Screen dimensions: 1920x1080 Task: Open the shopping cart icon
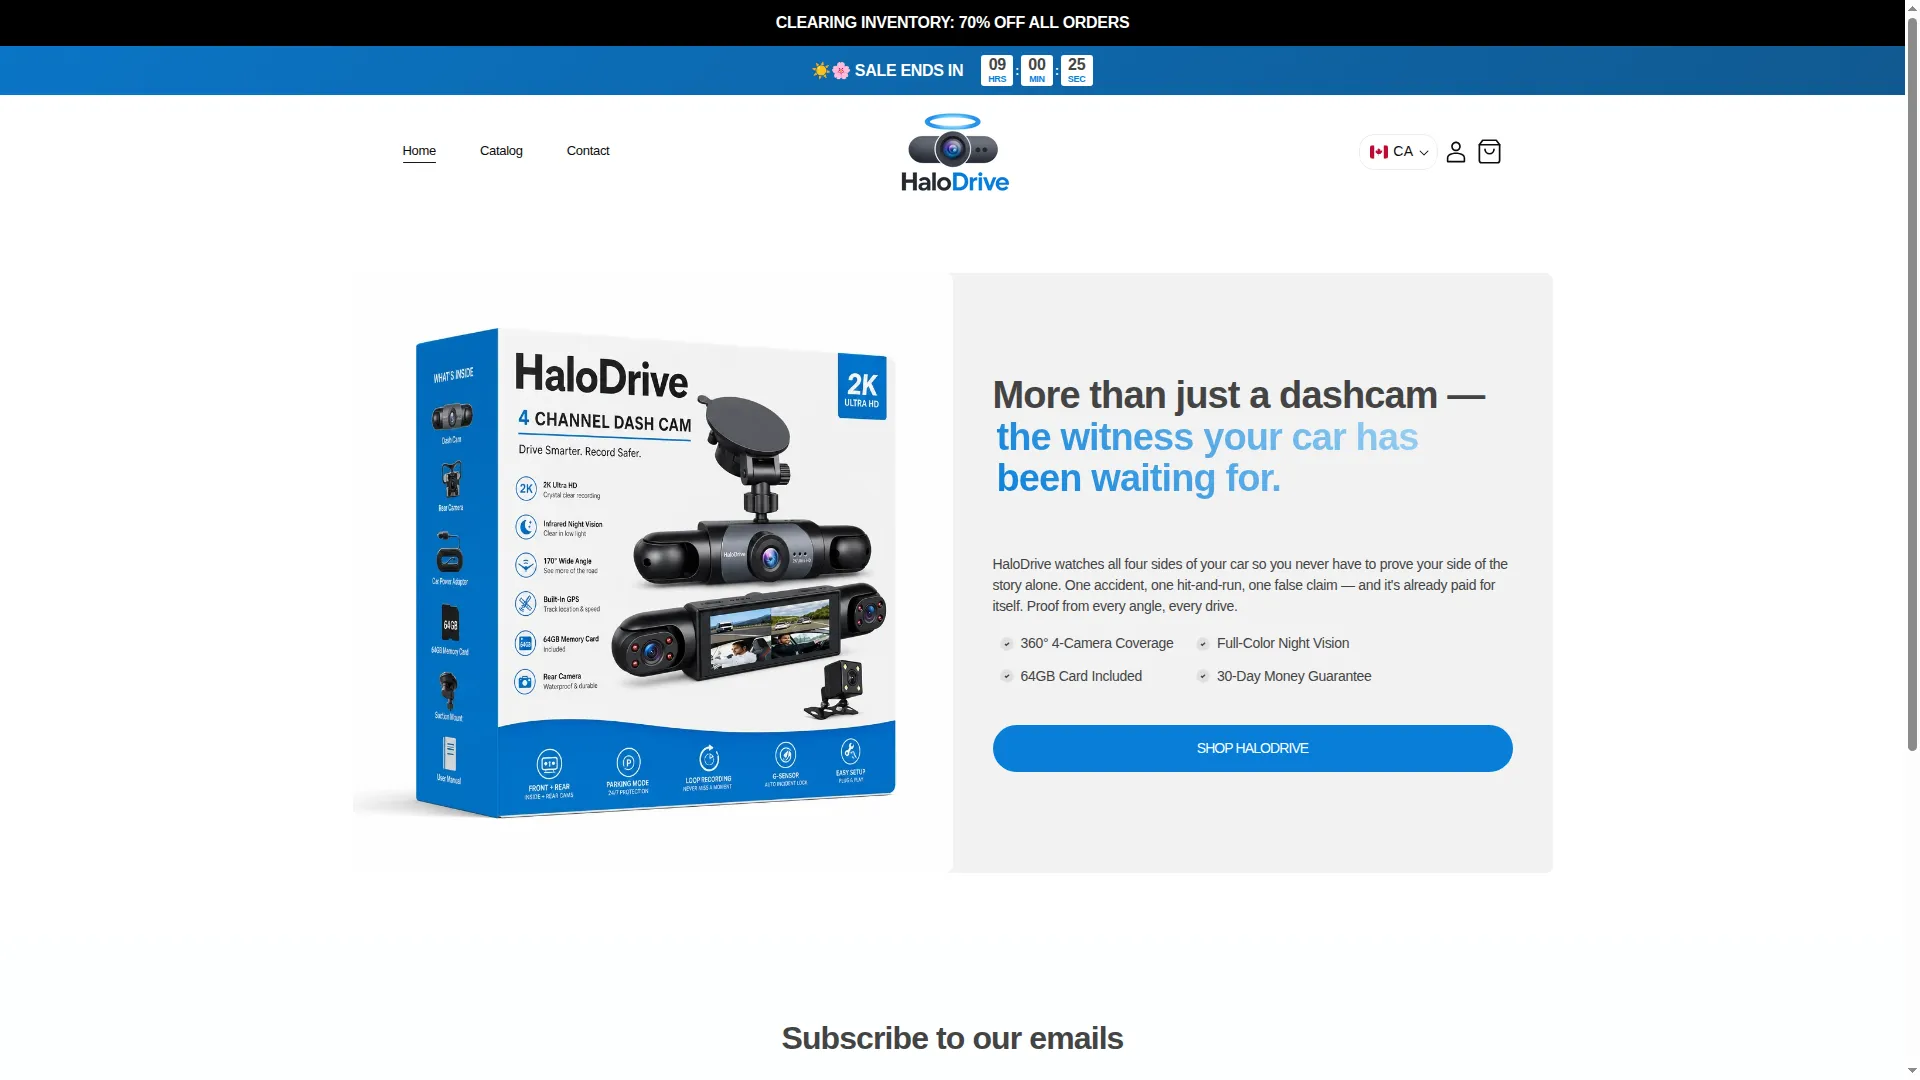(x=1489, y=152)
